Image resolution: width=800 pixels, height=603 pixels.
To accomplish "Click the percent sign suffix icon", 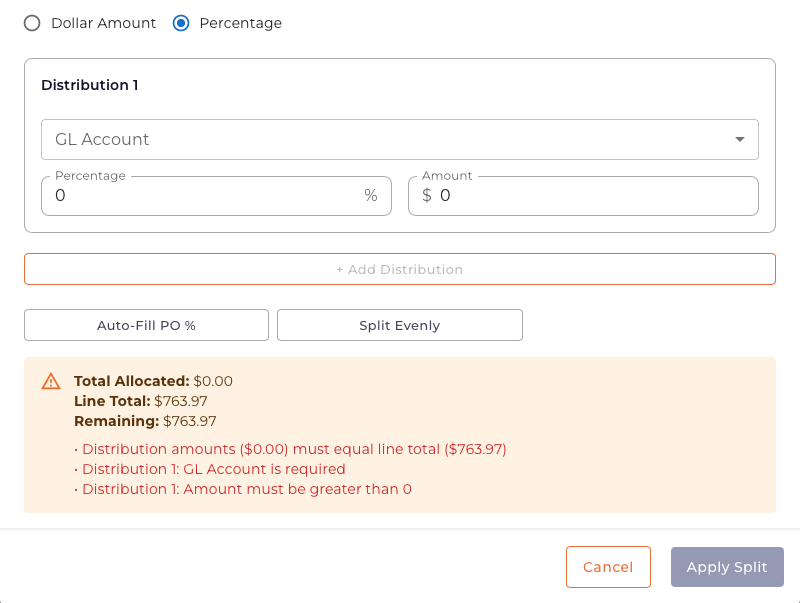I will point(371,196).
